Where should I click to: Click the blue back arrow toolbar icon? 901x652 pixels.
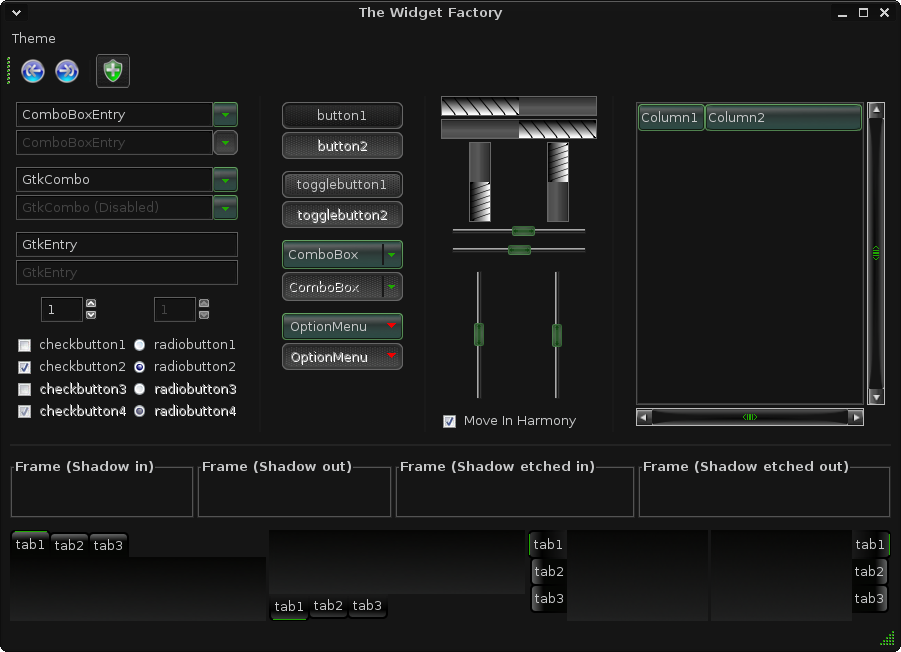pyautogui.click(x=33, y=71)
